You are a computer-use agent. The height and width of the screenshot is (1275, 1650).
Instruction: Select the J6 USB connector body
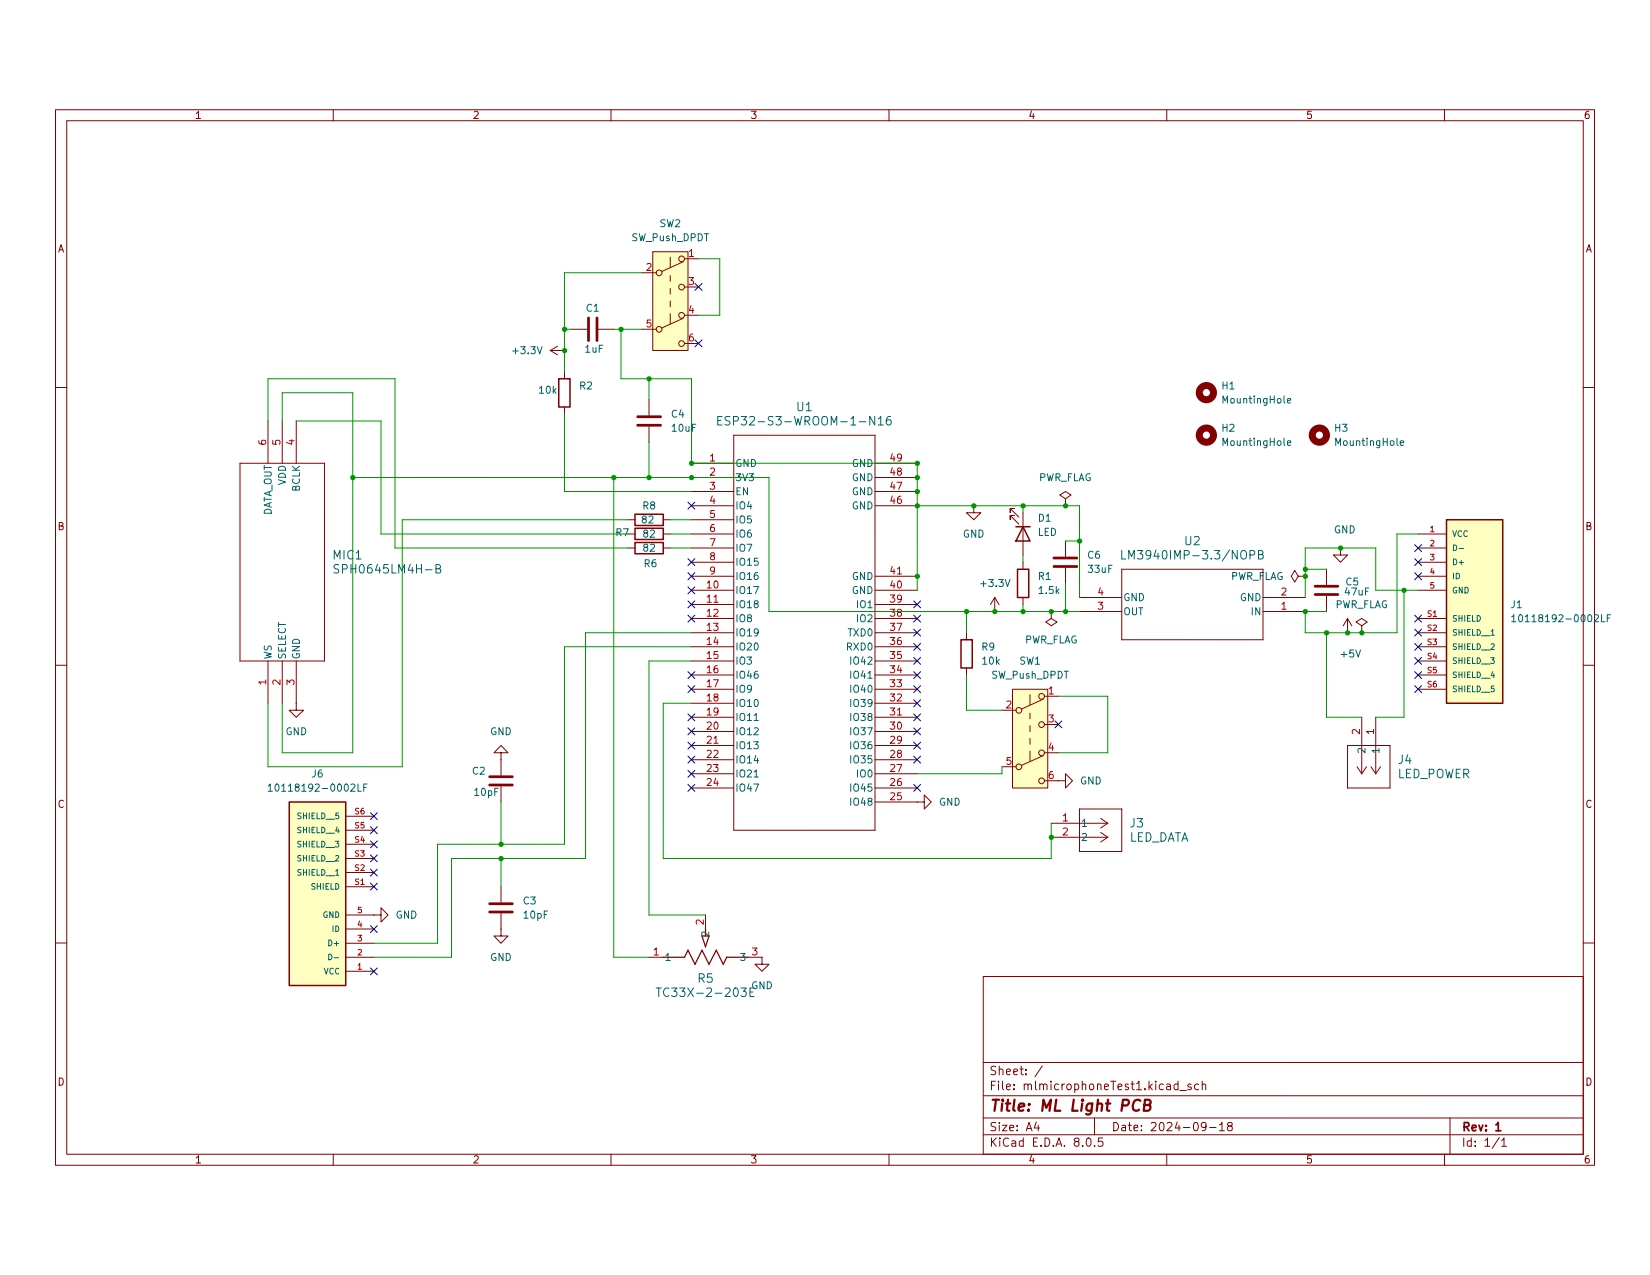[x=317, y=894]
